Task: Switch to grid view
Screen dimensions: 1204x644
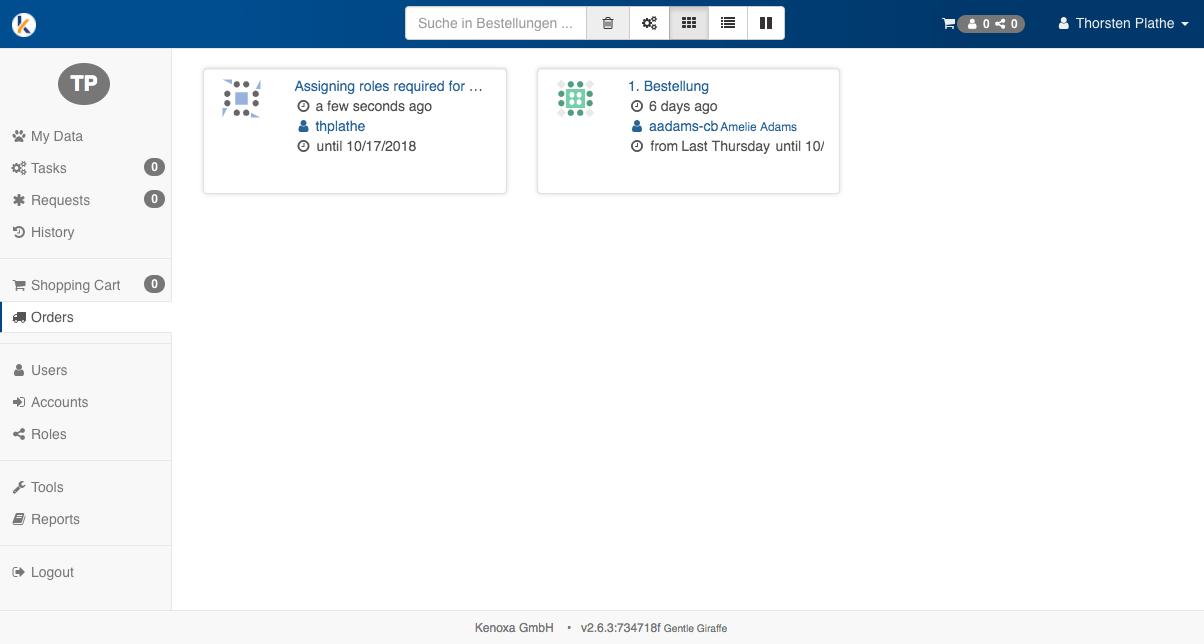Action: point(689,23)
